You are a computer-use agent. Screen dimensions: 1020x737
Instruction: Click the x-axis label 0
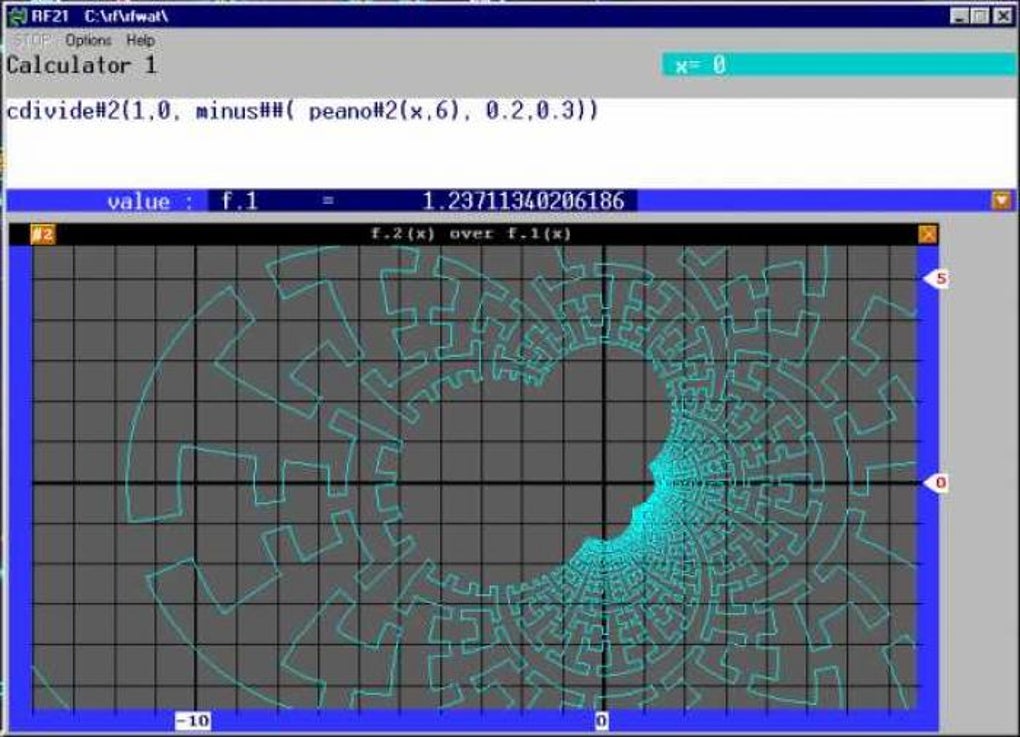click(x=602, y=720)
